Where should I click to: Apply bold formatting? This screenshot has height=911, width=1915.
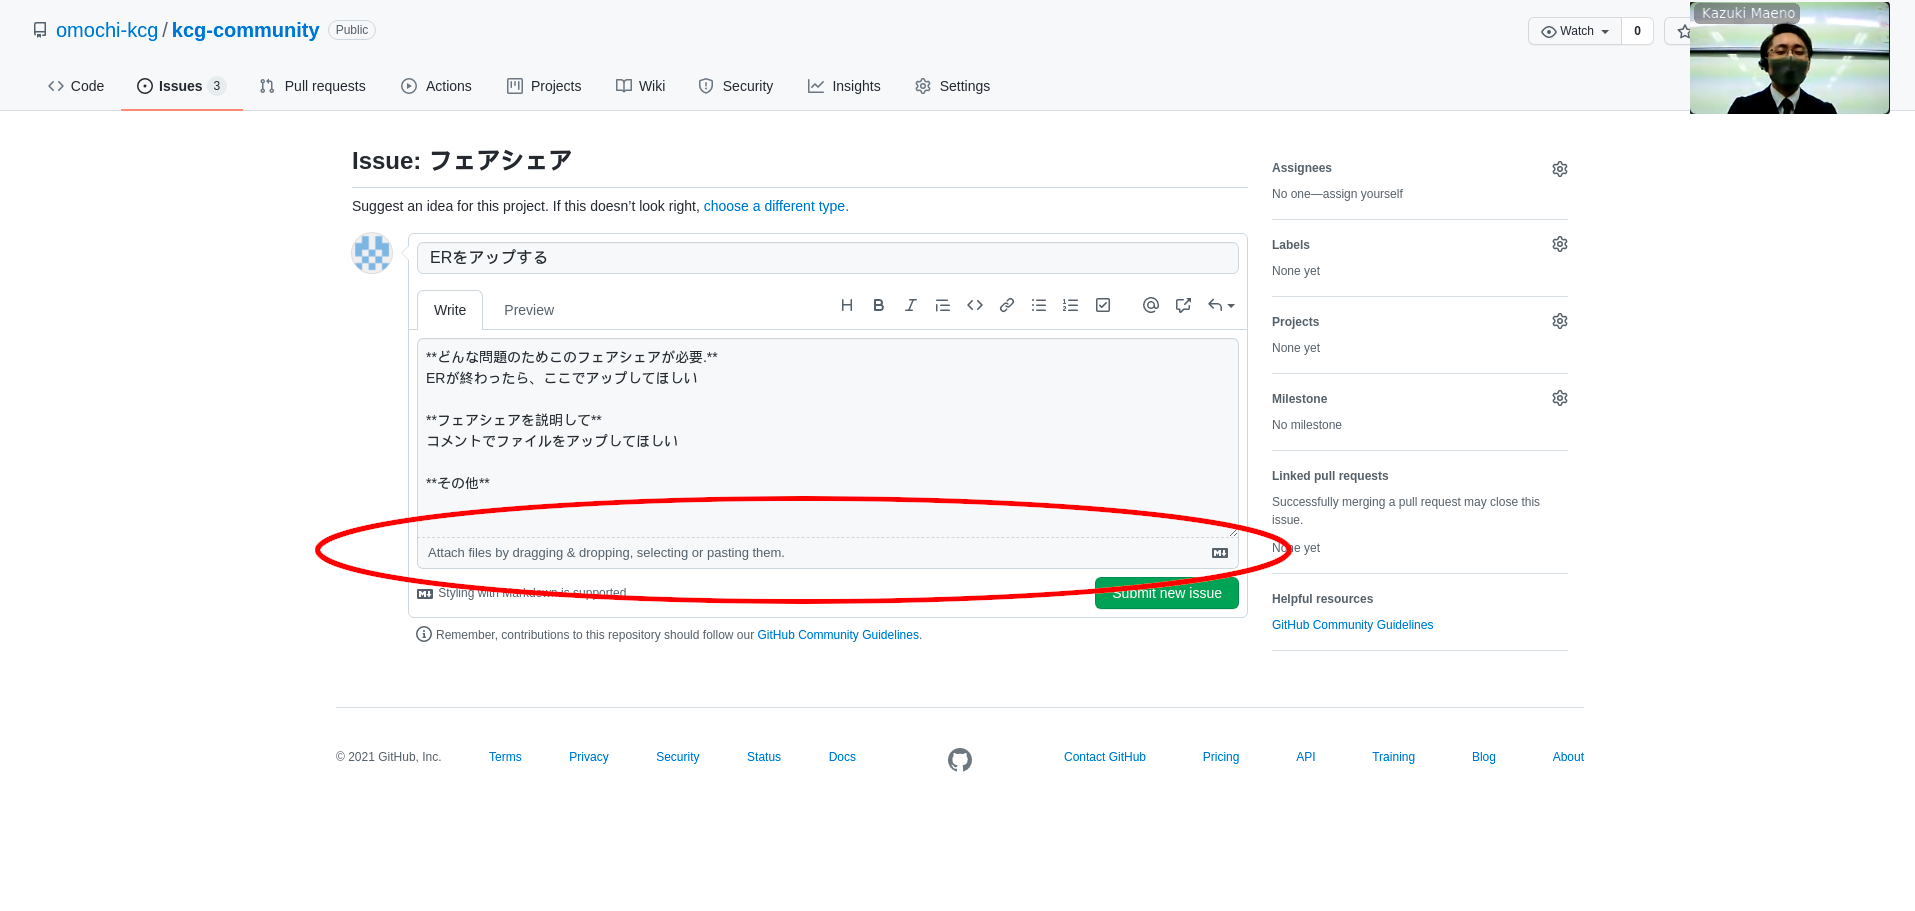(878, 305)
